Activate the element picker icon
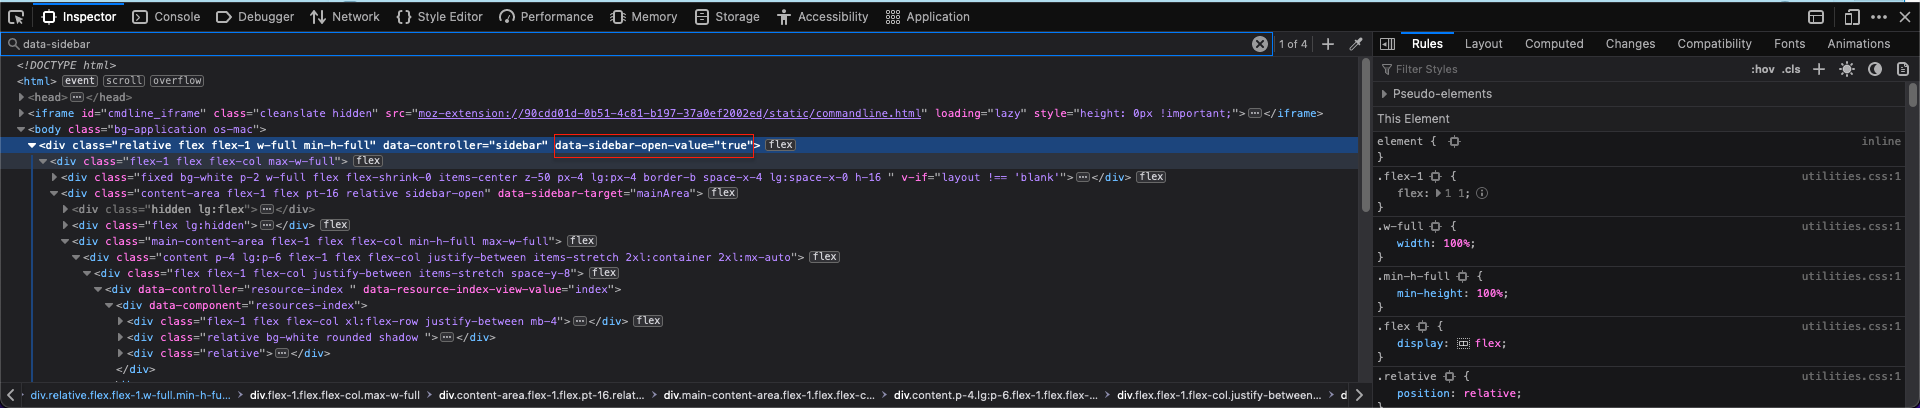The height and width of the screenshot is (408, 1920). click(x=16, y=17)
